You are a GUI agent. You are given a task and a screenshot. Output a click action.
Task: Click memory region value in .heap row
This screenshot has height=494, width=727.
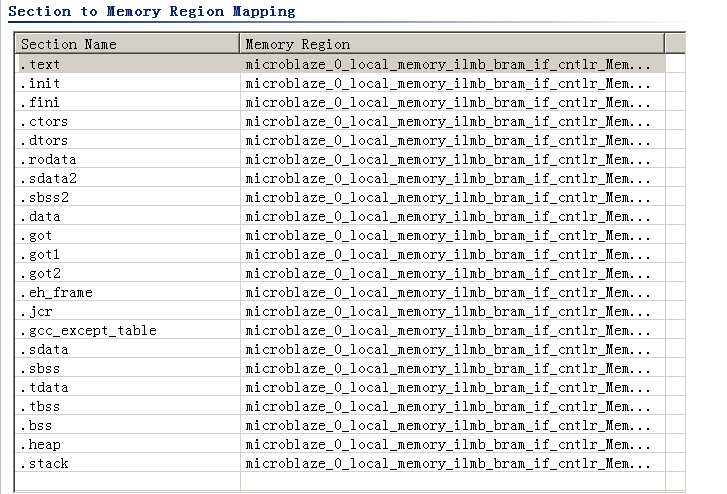453,444
